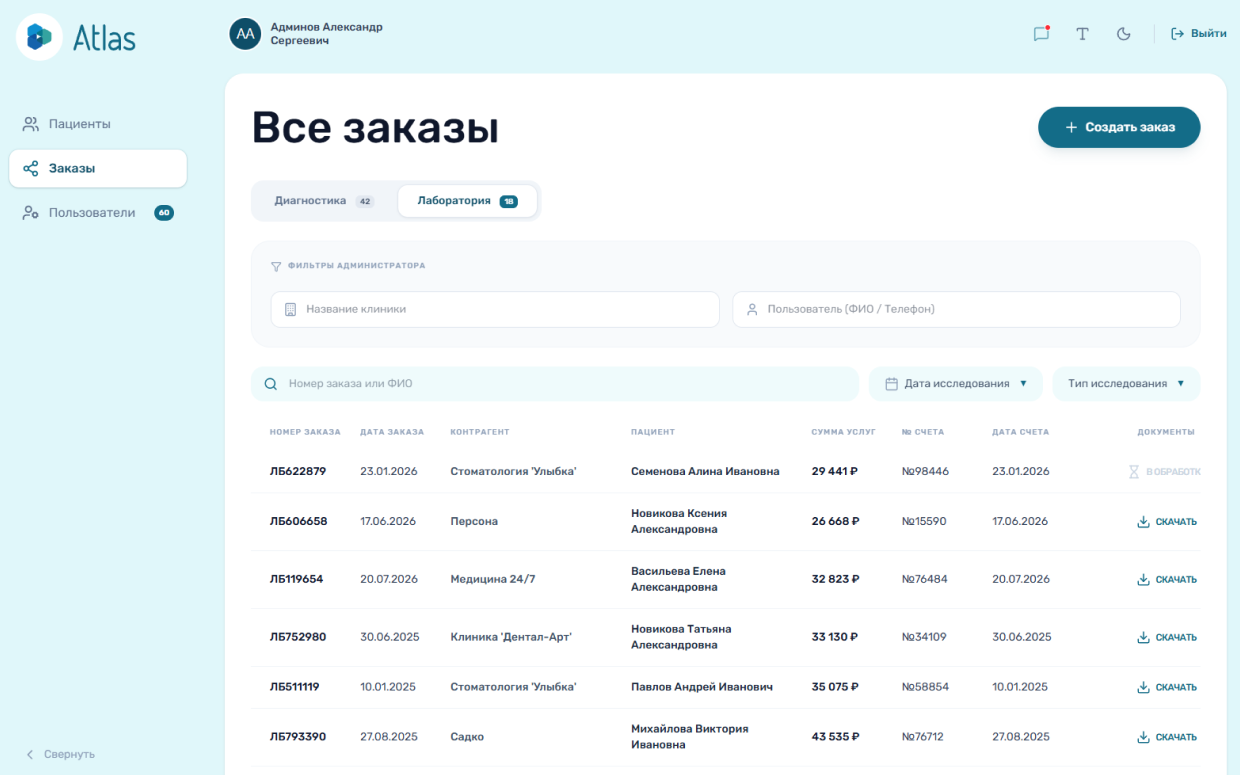Click order number ЛБ622879

[x=298, y=471]
